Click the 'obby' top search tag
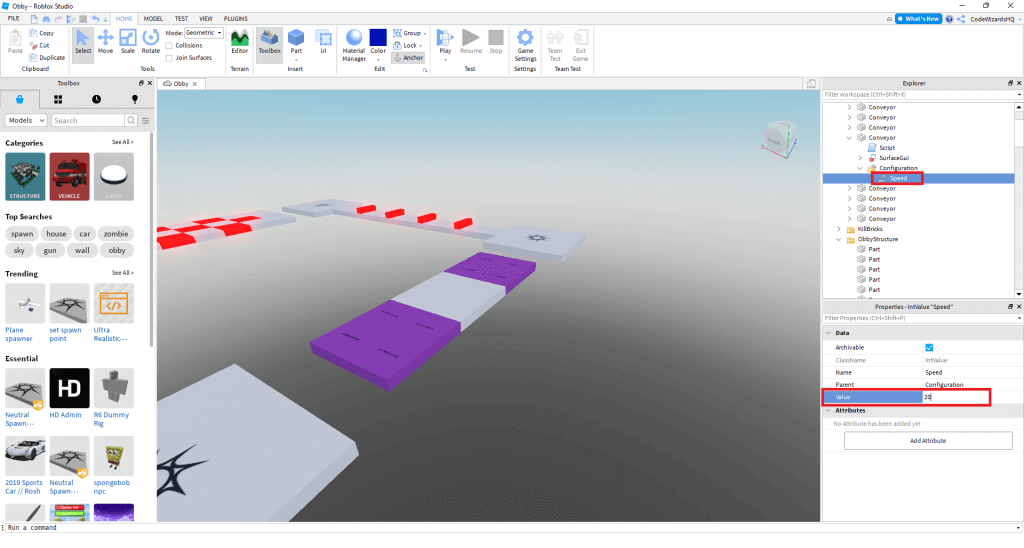This screenshot has width=1024, height=548. pos(117,251)
